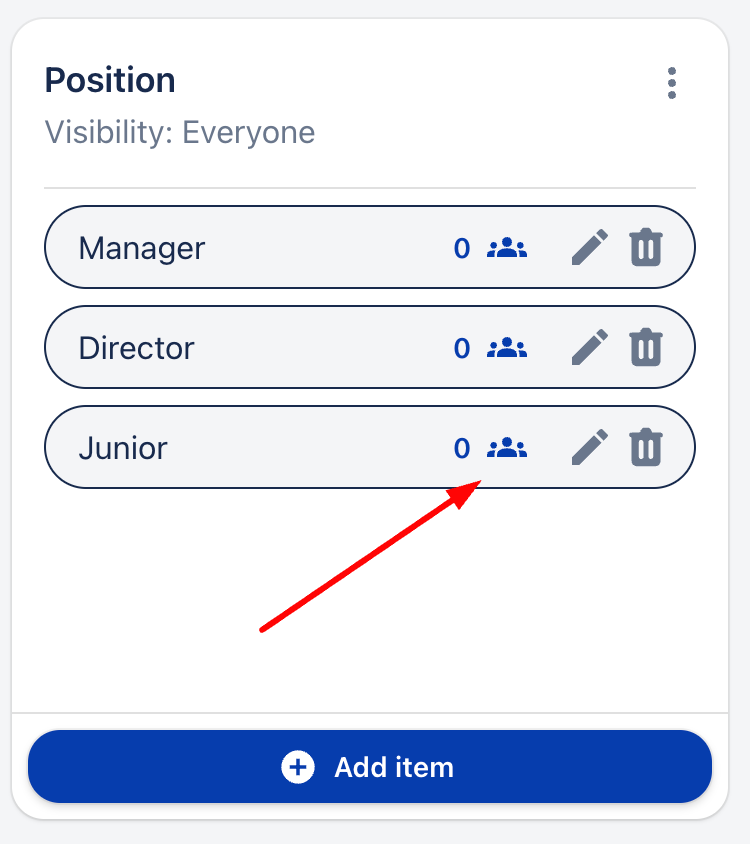
Task: Click the Director member count number
Action: pos(462,348)
